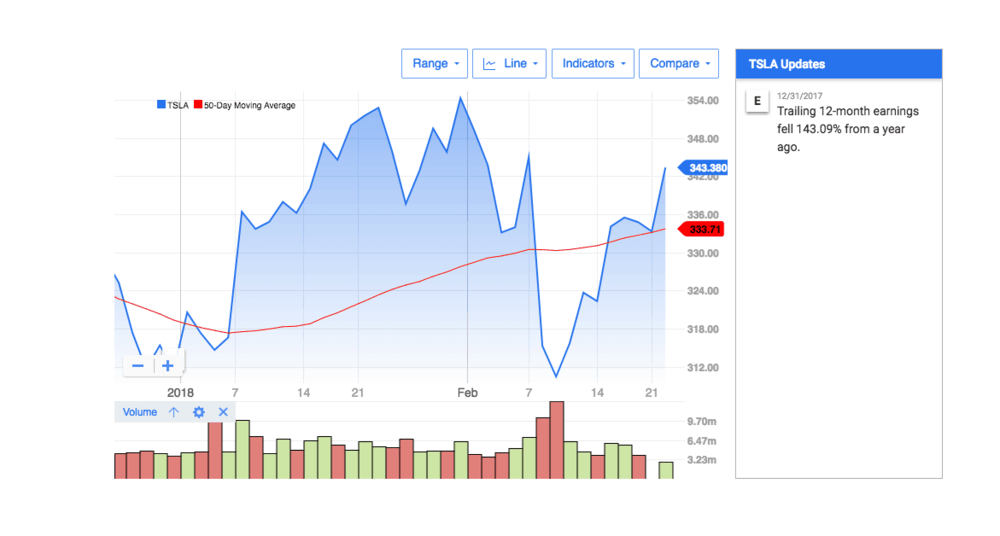Click the TSLA legend label

pos(178,105)
